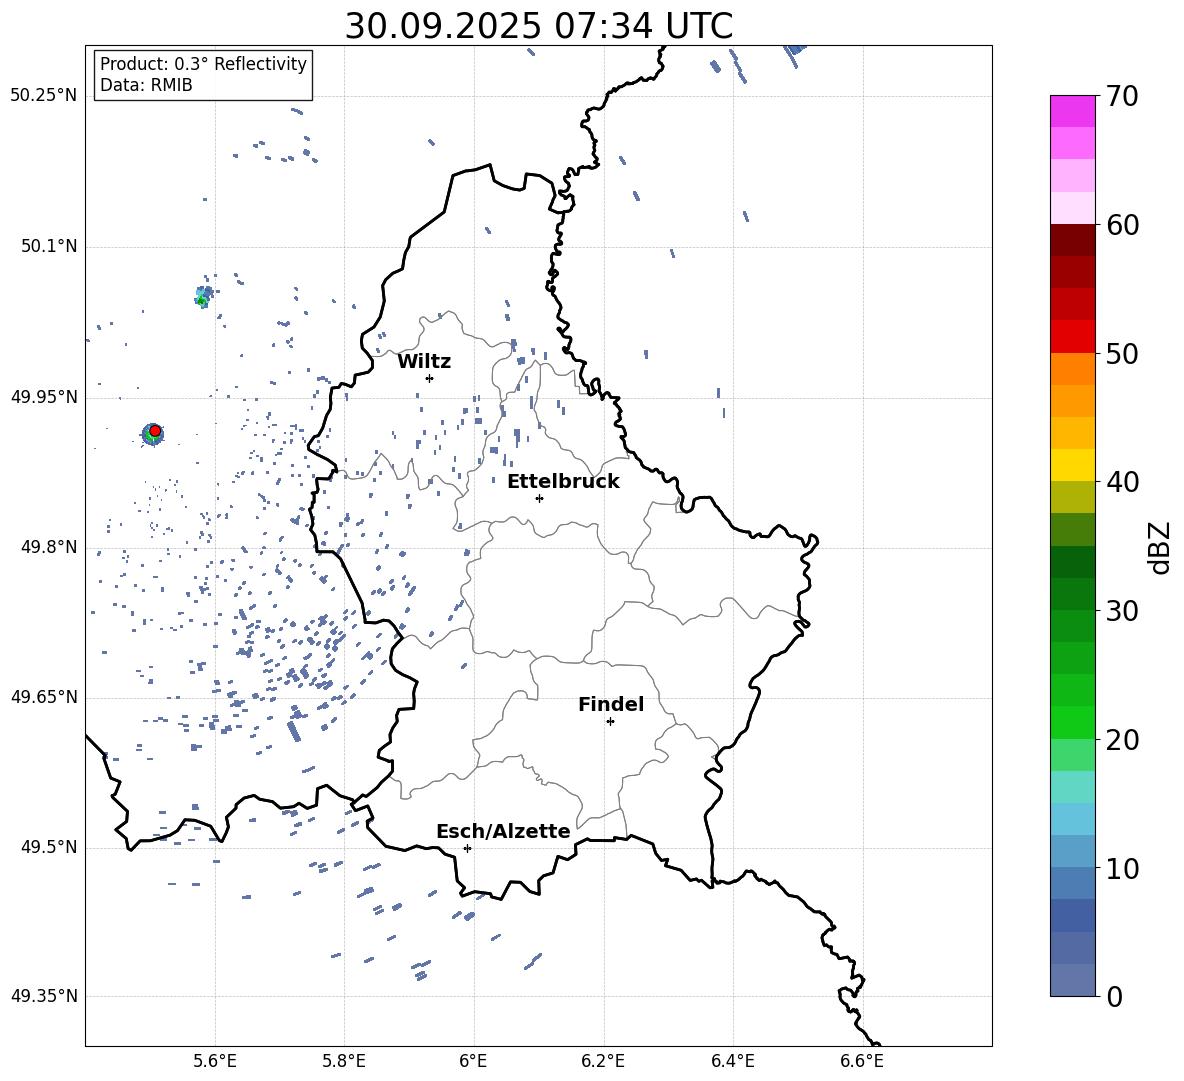Click the 30 dBZ colorbar label
The image size is (1184, 1081).
pyautogui.click(x=1121, y=610)
